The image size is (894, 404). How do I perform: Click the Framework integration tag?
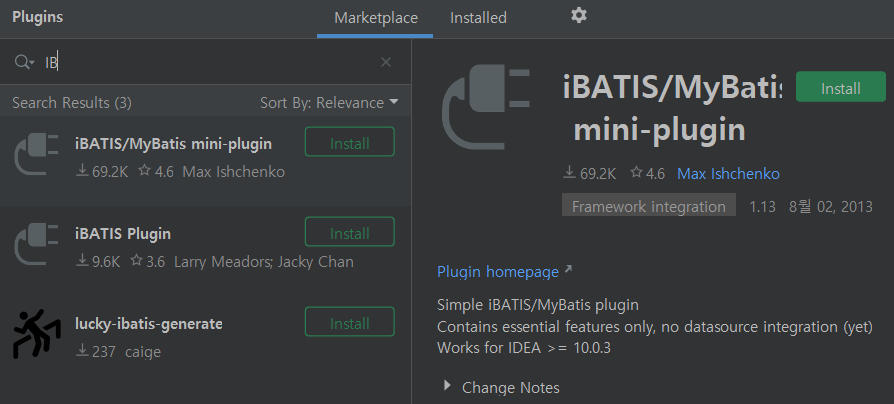[x=649, y=206]
